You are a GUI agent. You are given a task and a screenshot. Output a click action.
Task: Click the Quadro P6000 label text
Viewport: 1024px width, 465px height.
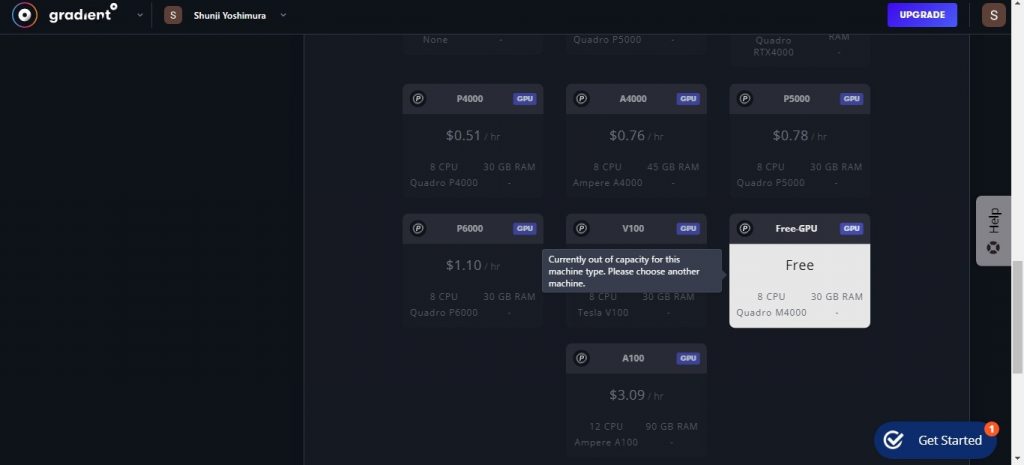click(444, 313)
